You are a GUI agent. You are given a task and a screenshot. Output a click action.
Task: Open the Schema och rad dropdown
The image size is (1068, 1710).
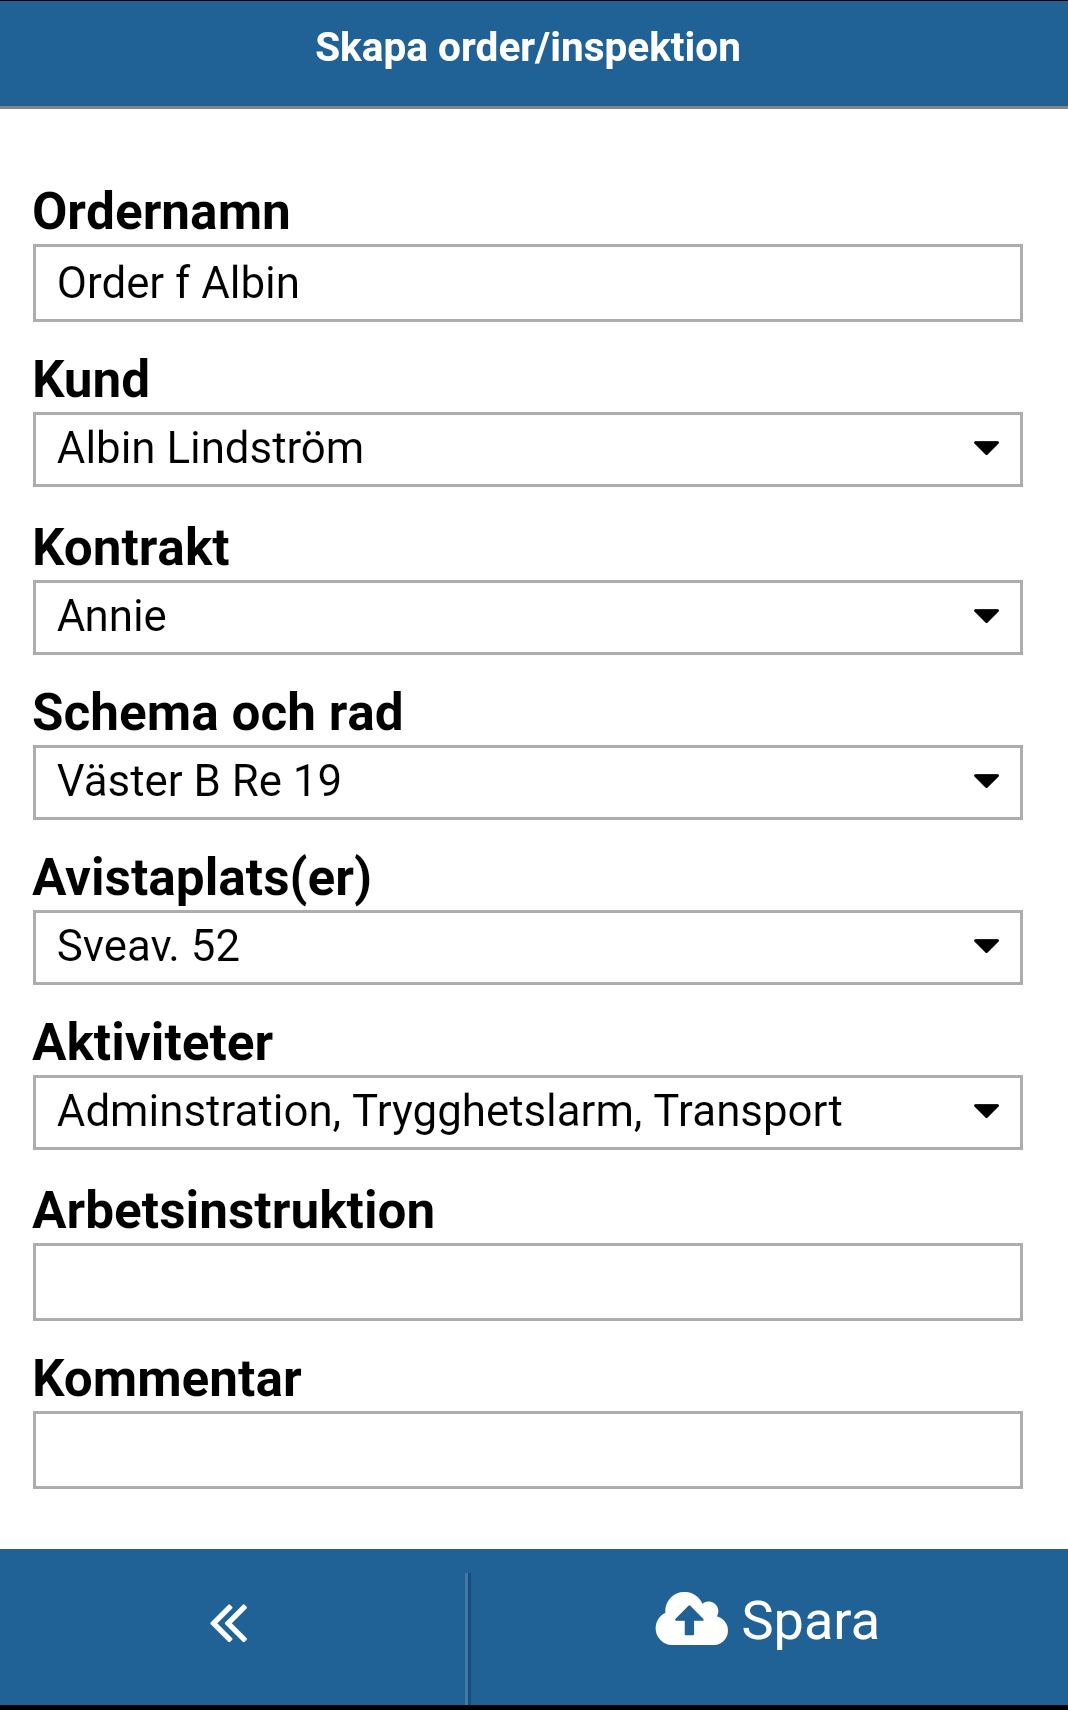tap(528, 782)
